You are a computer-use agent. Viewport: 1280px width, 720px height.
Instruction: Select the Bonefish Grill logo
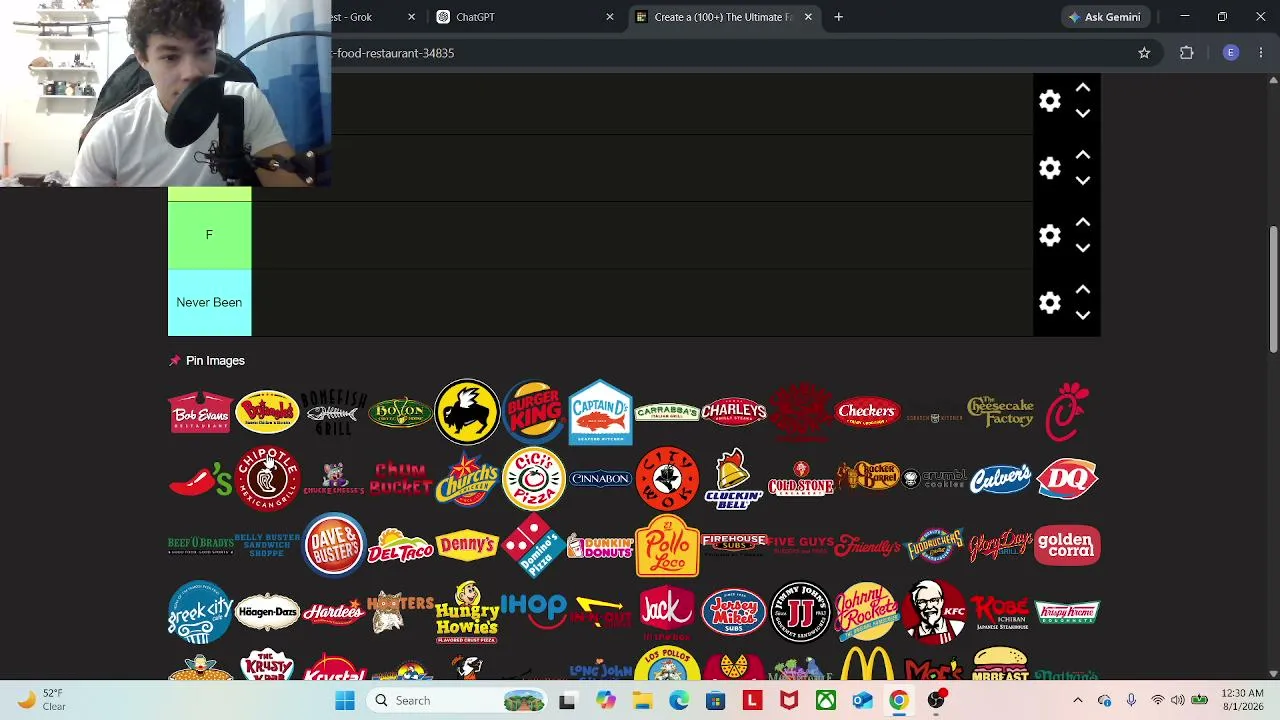tap(334, 412)
